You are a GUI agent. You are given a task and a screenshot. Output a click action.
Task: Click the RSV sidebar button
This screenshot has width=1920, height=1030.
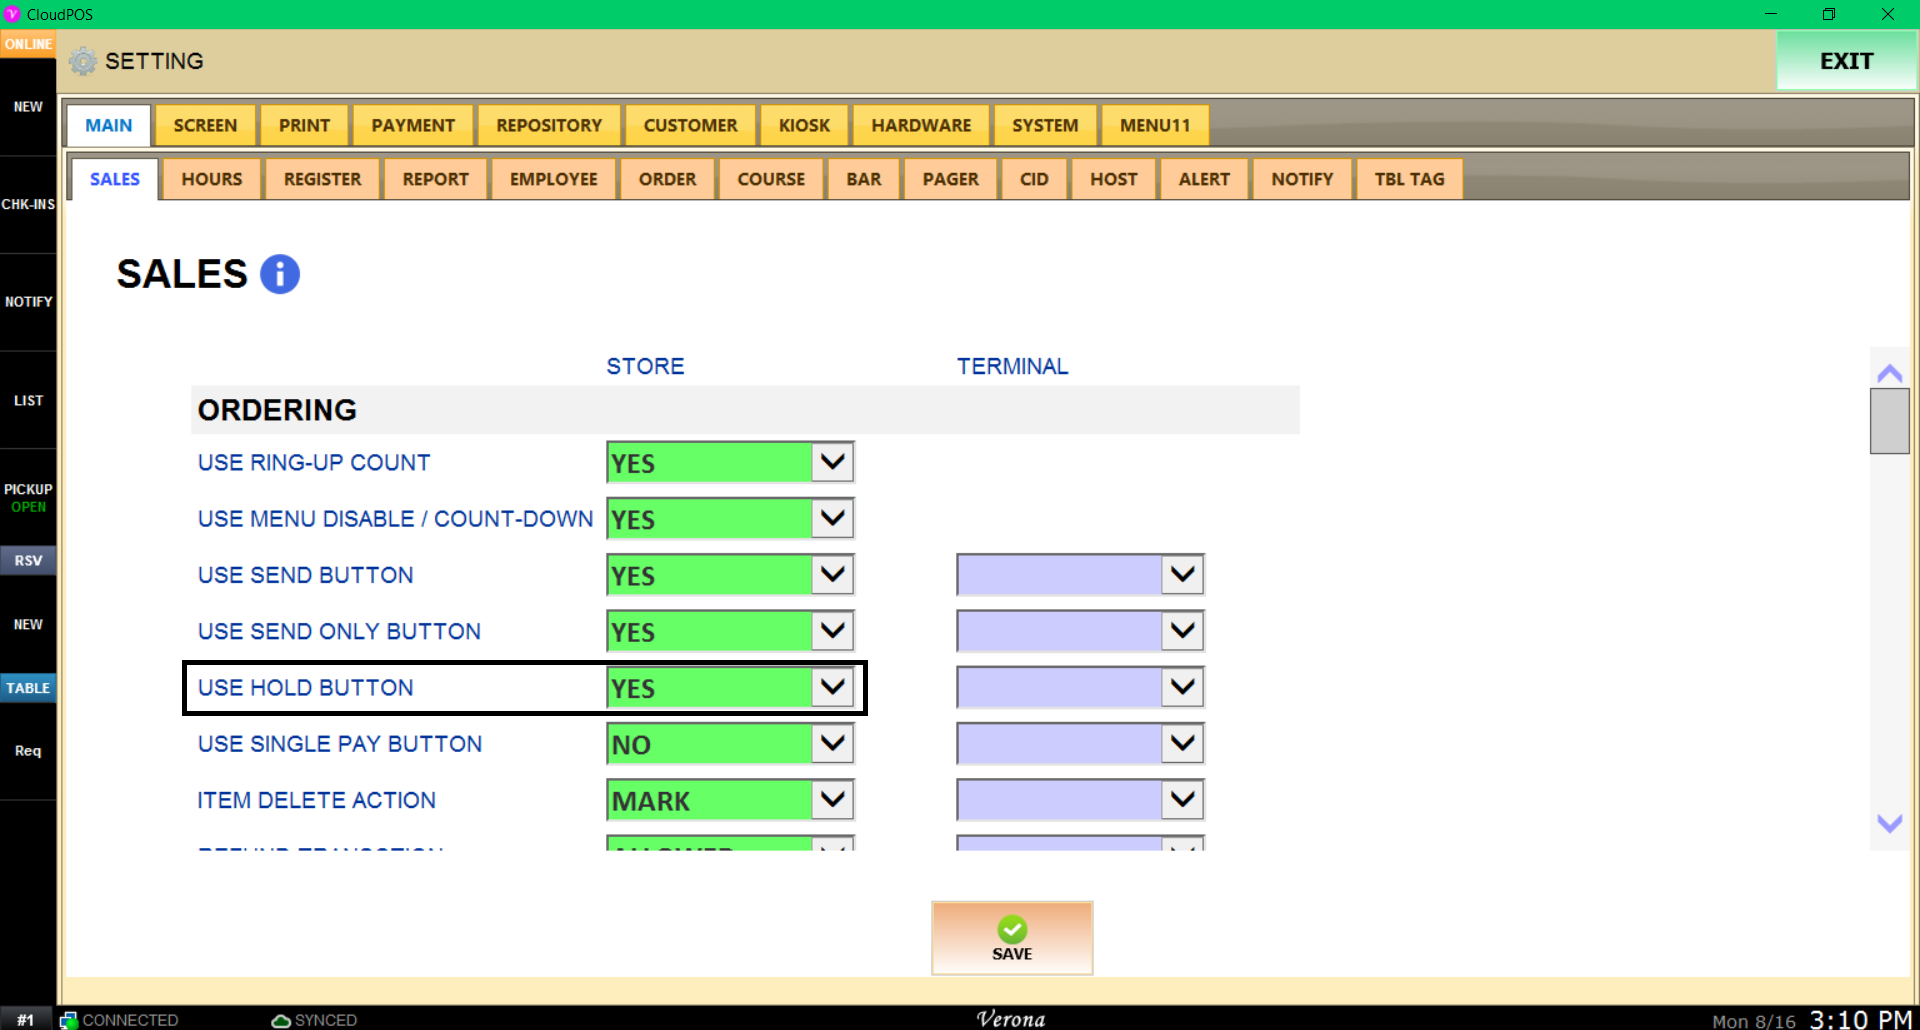[28, 560]
